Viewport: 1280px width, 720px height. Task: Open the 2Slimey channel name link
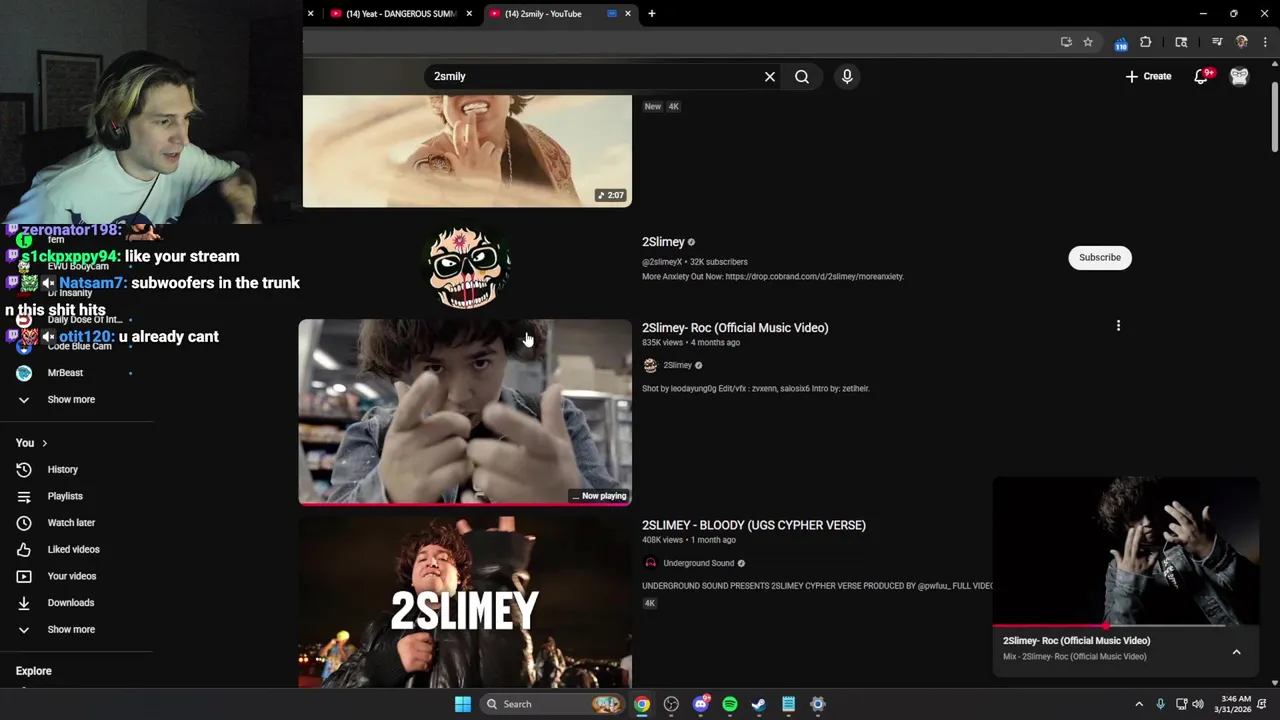pos(663,242)
